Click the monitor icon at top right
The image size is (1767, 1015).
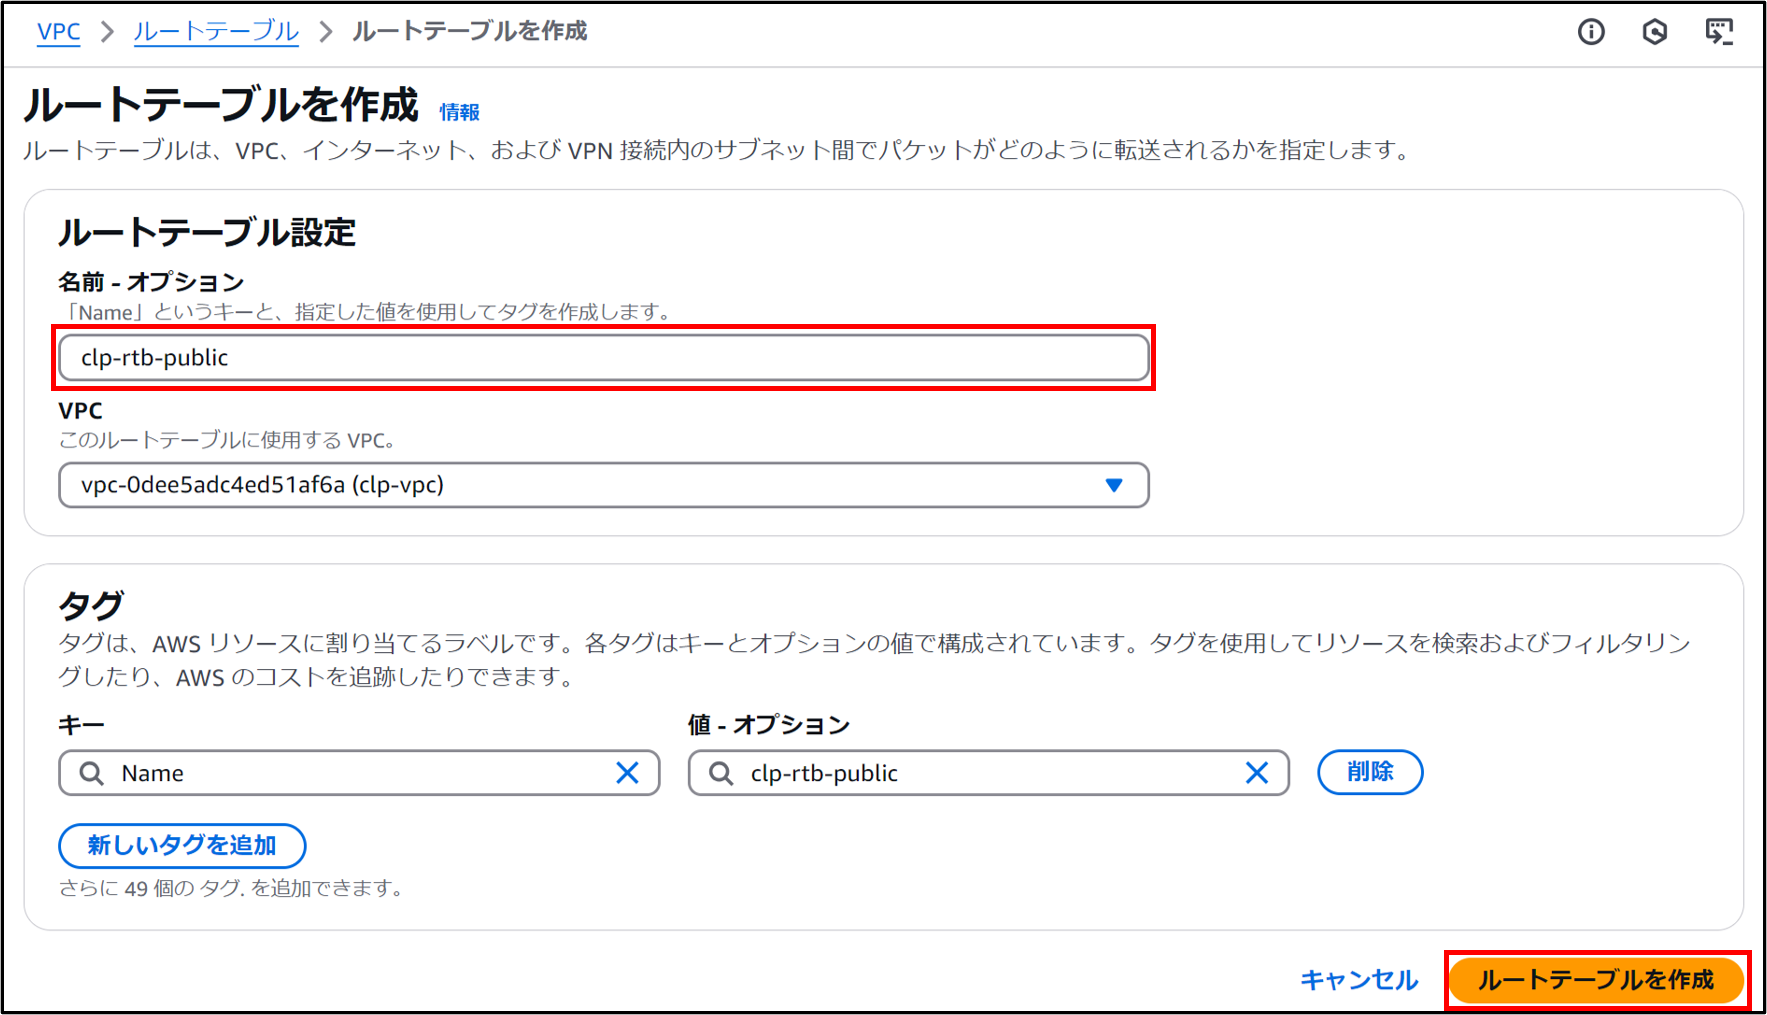pyautogui.click(x=1719, y=32)
